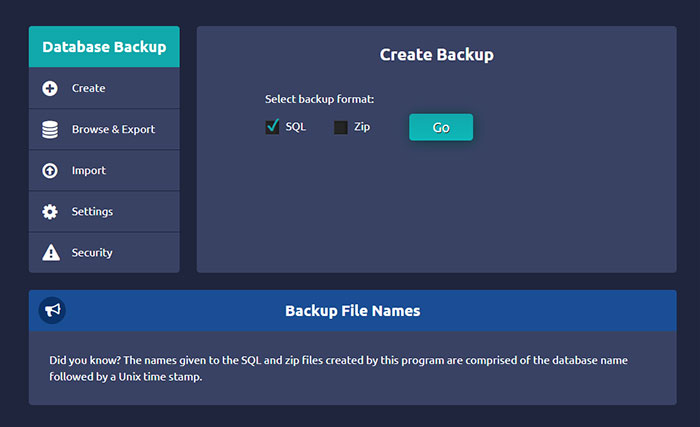Open the Browse & Export menu item
This screenshot has width=700, height=427.
pyautogui.click(x=113, y=129)
